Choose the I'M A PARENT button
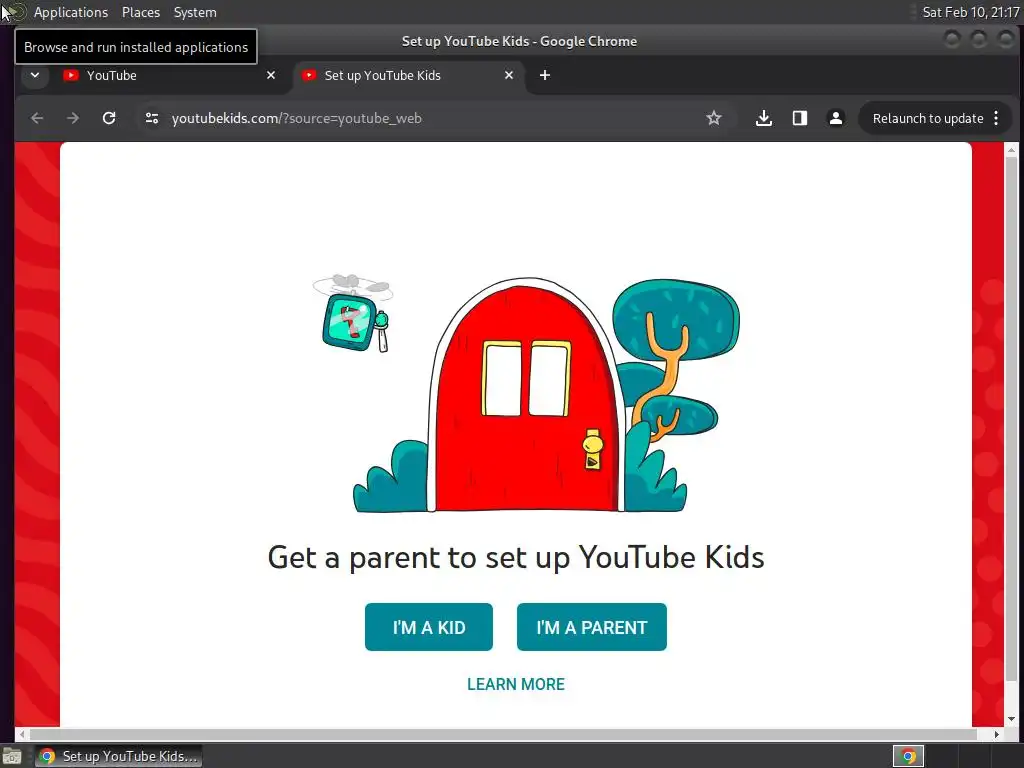Screen dimensions: 1024x768 pos(592,627)
